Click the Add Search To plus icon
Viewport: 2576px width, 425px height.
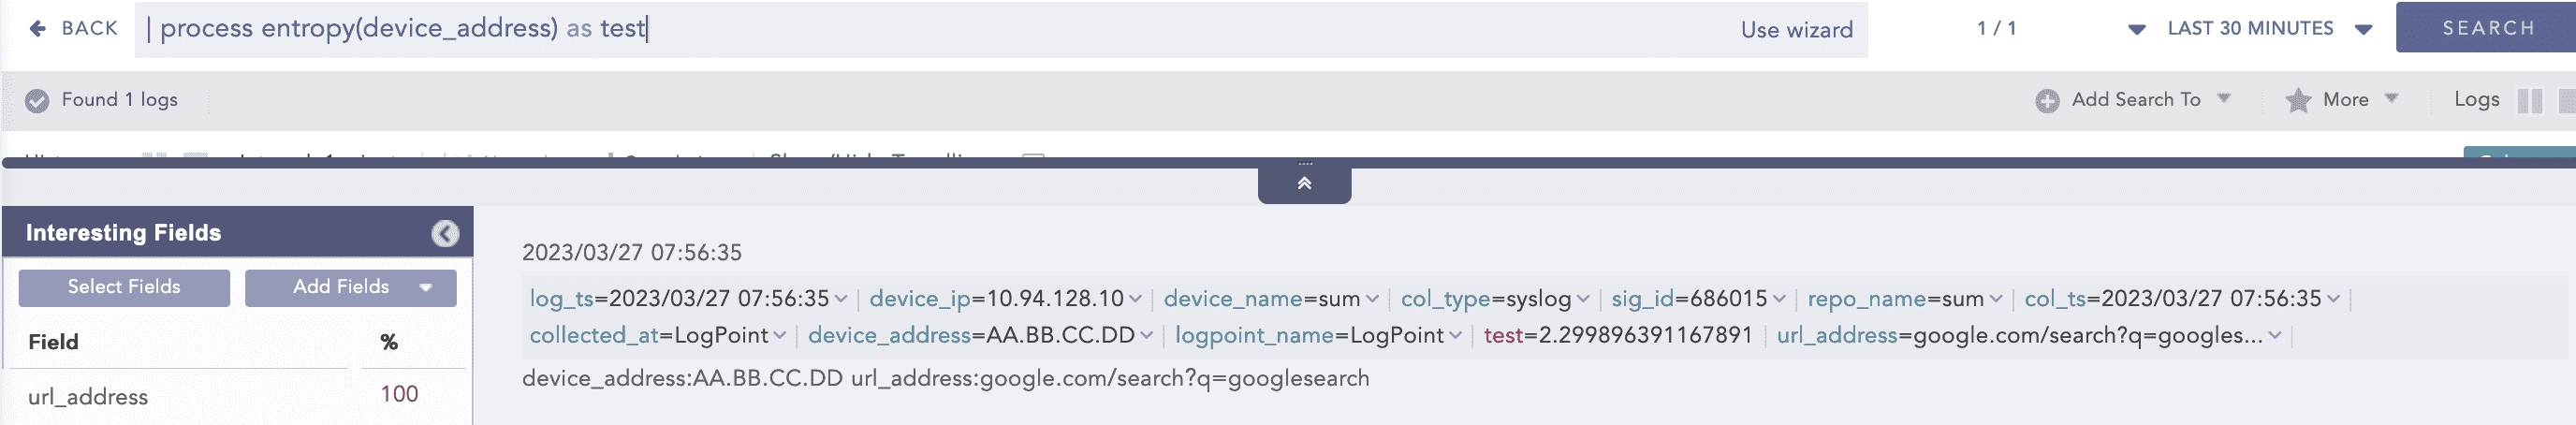[2047, 101]
